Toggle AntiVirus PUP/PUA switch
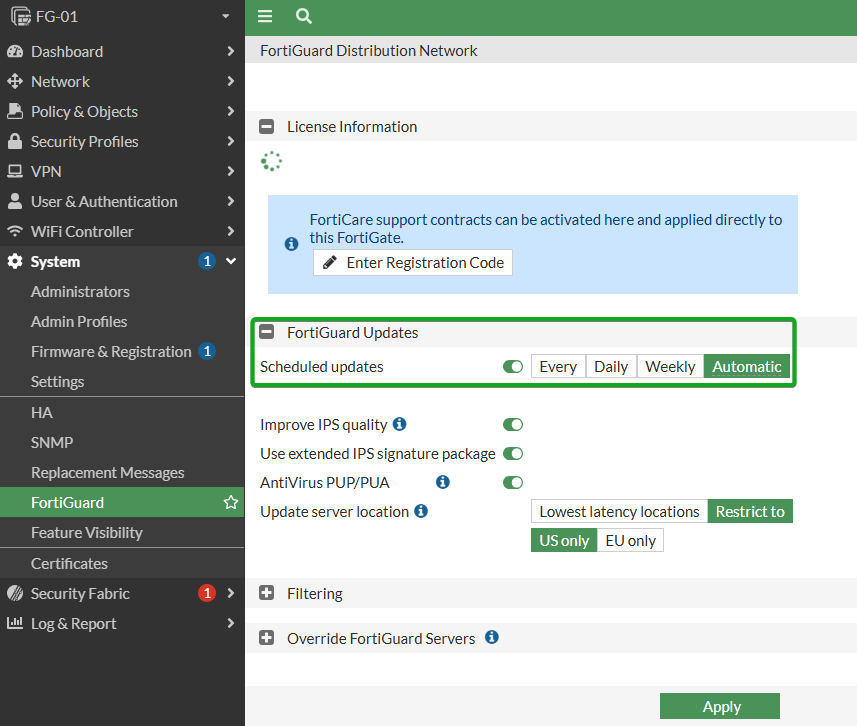 click(513, 482)
